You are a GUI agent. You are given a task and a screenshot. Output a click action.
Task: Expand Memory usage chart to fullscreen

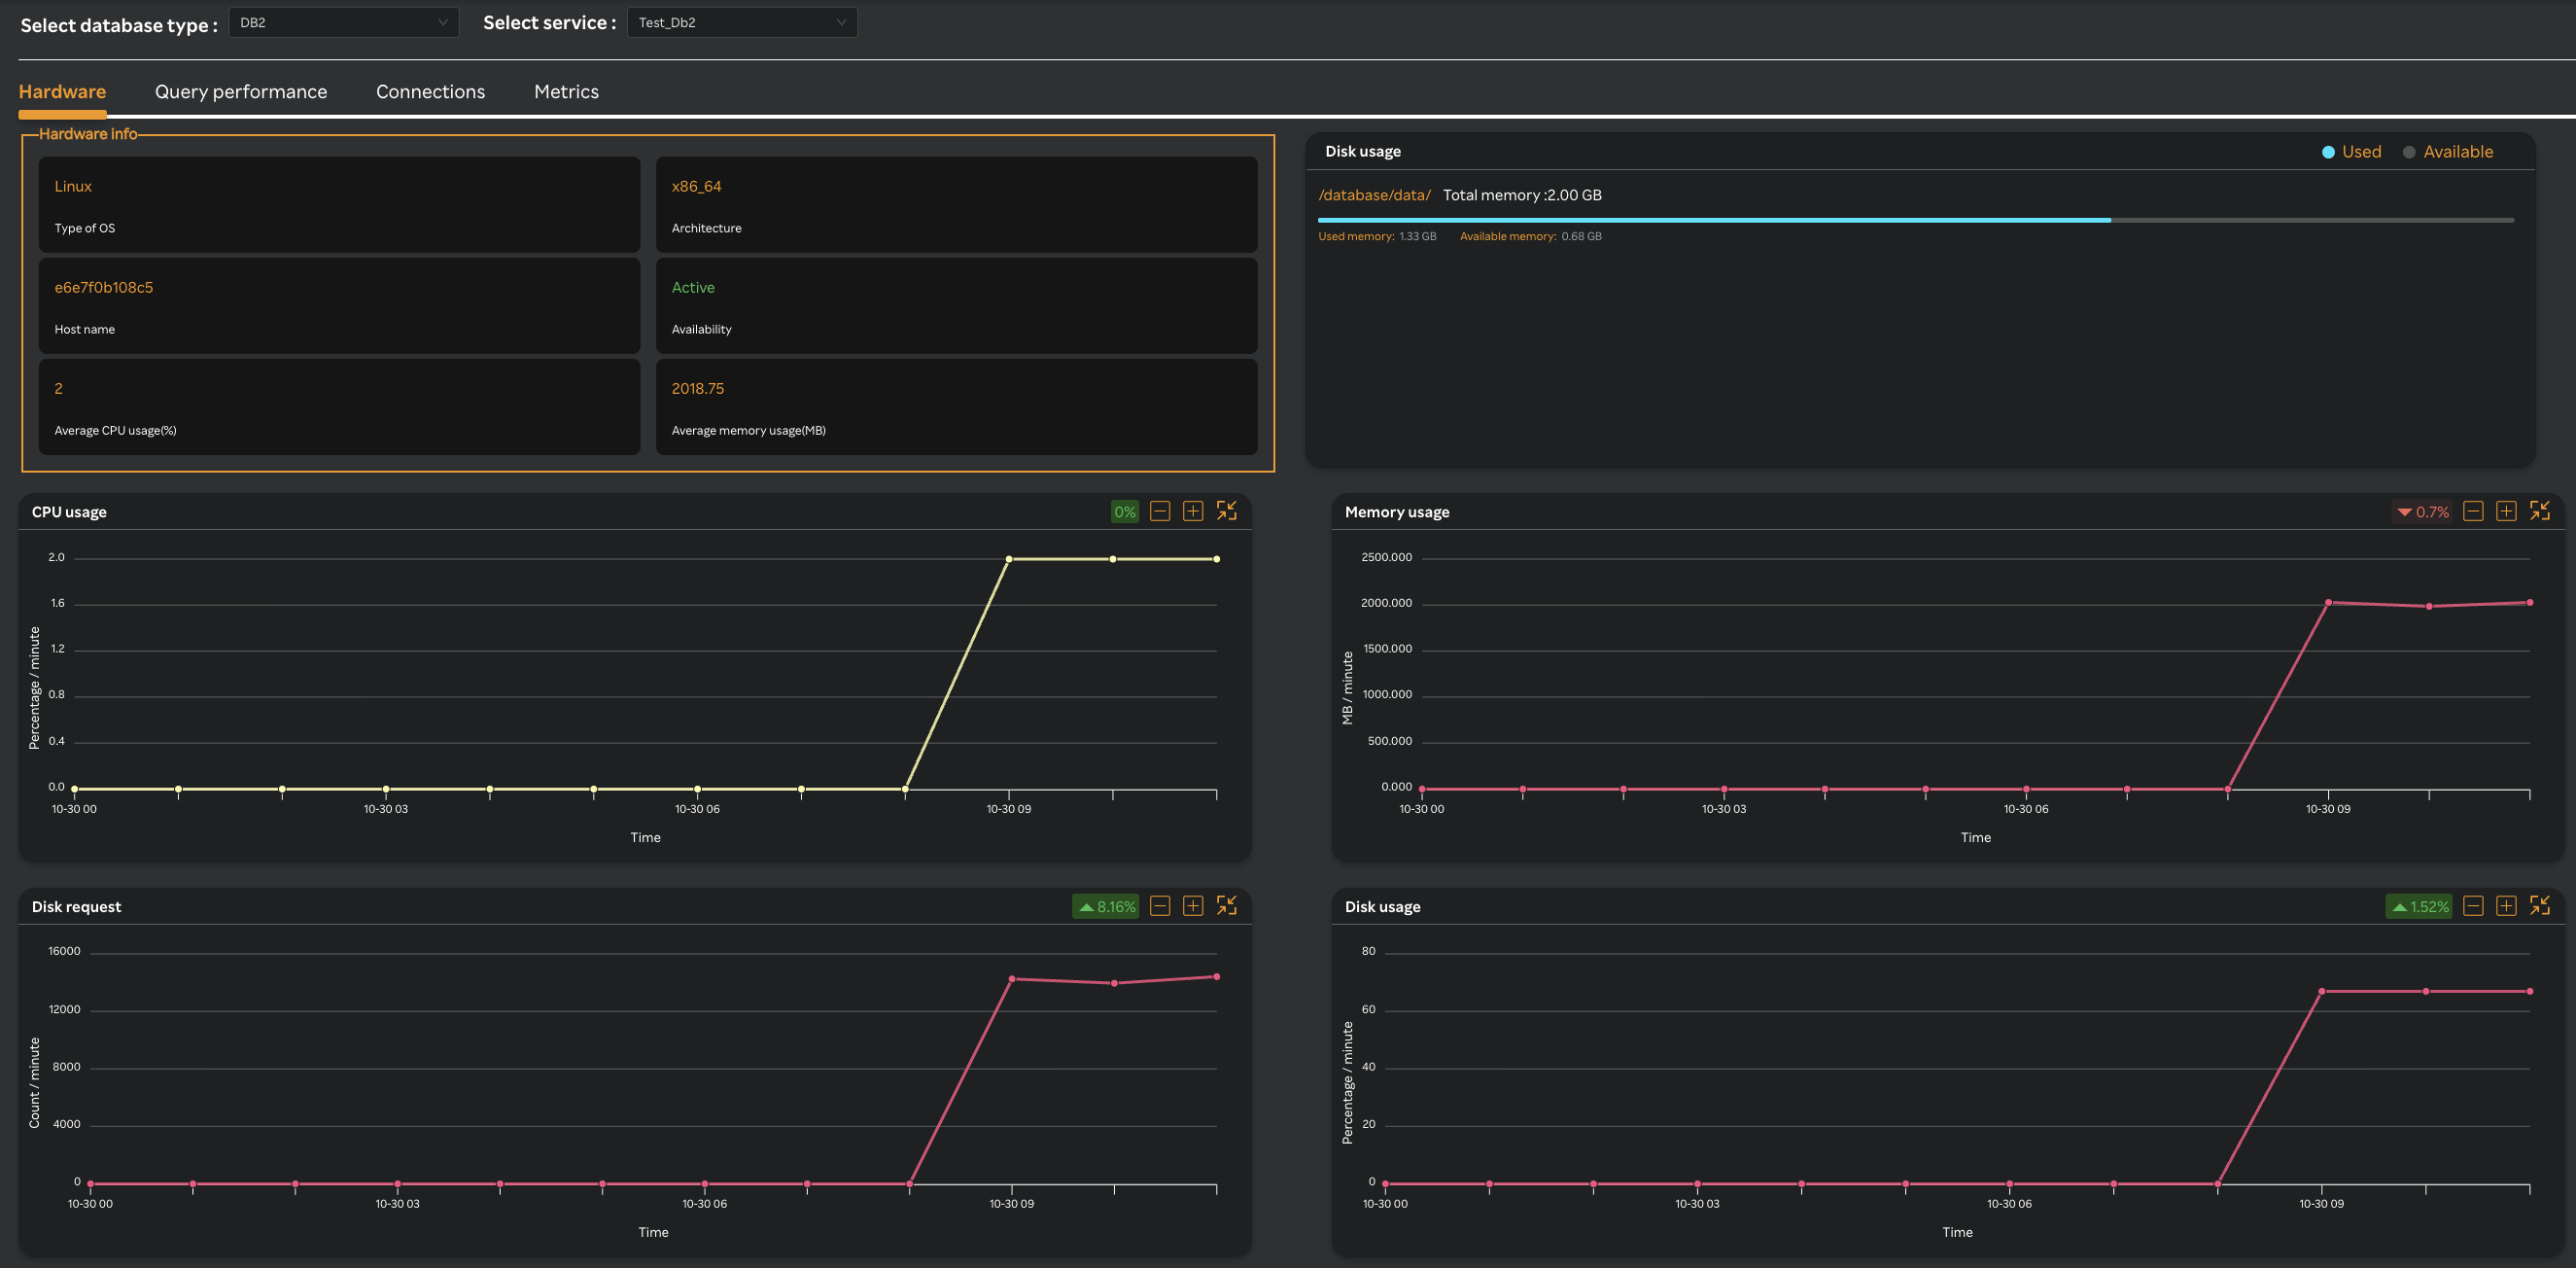(2540, 511)
